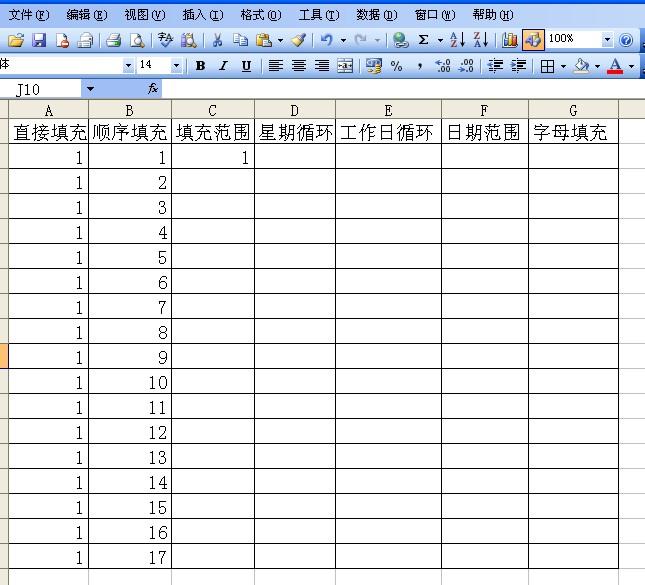
Task: Open Help with the question mark icon
Action: pyautogui.click(x=626, y=40)
